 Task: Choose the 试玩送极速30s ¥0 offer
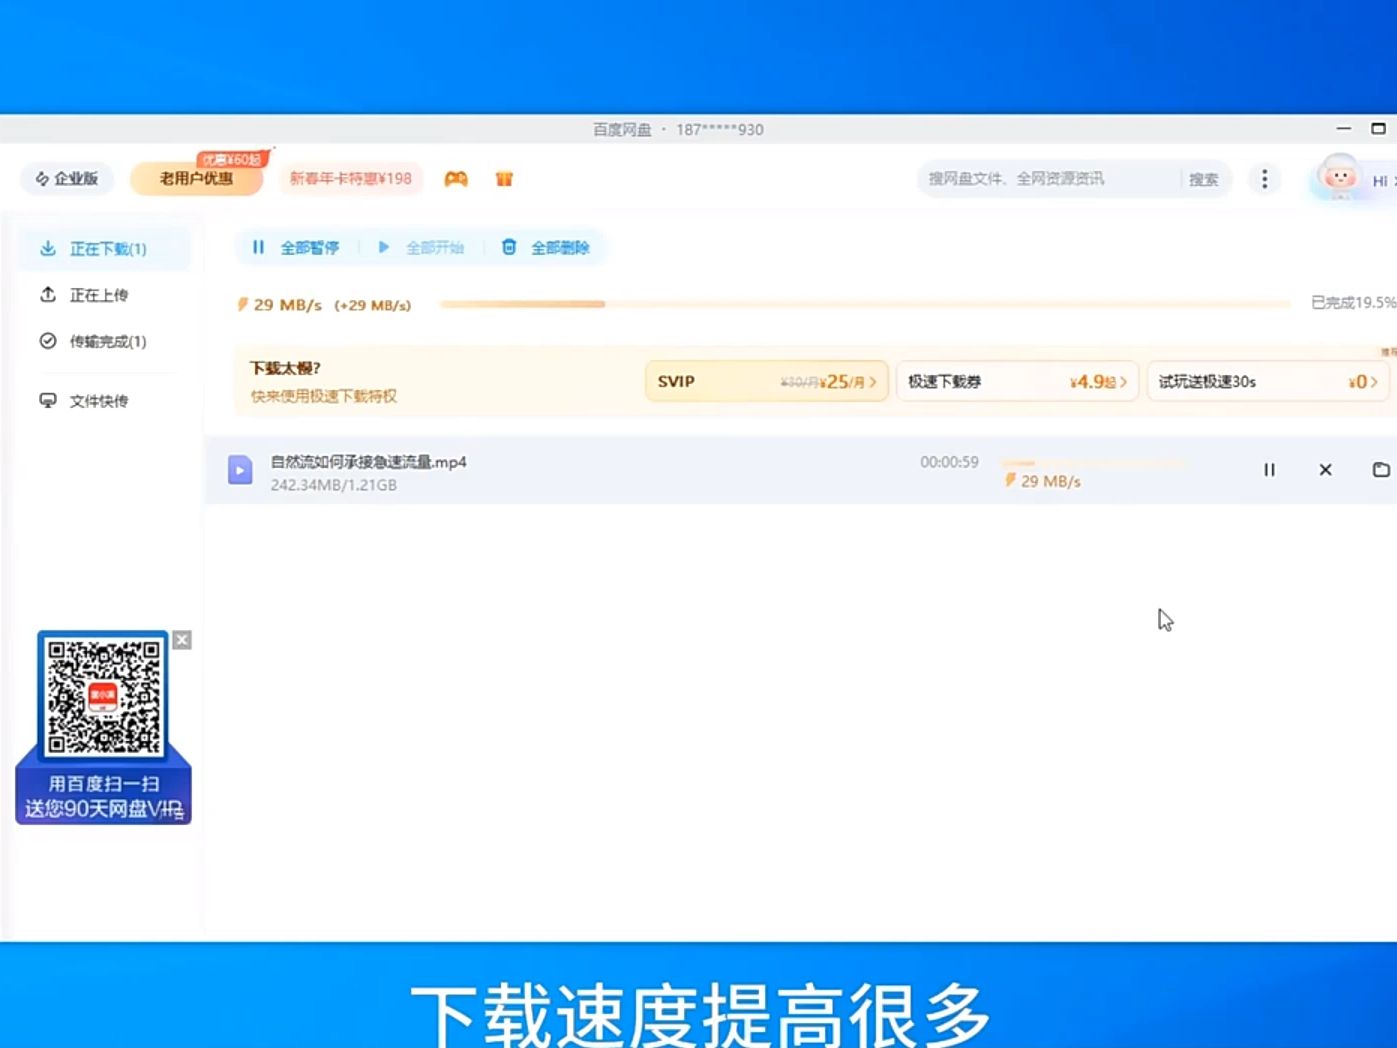coord(1268,382)
